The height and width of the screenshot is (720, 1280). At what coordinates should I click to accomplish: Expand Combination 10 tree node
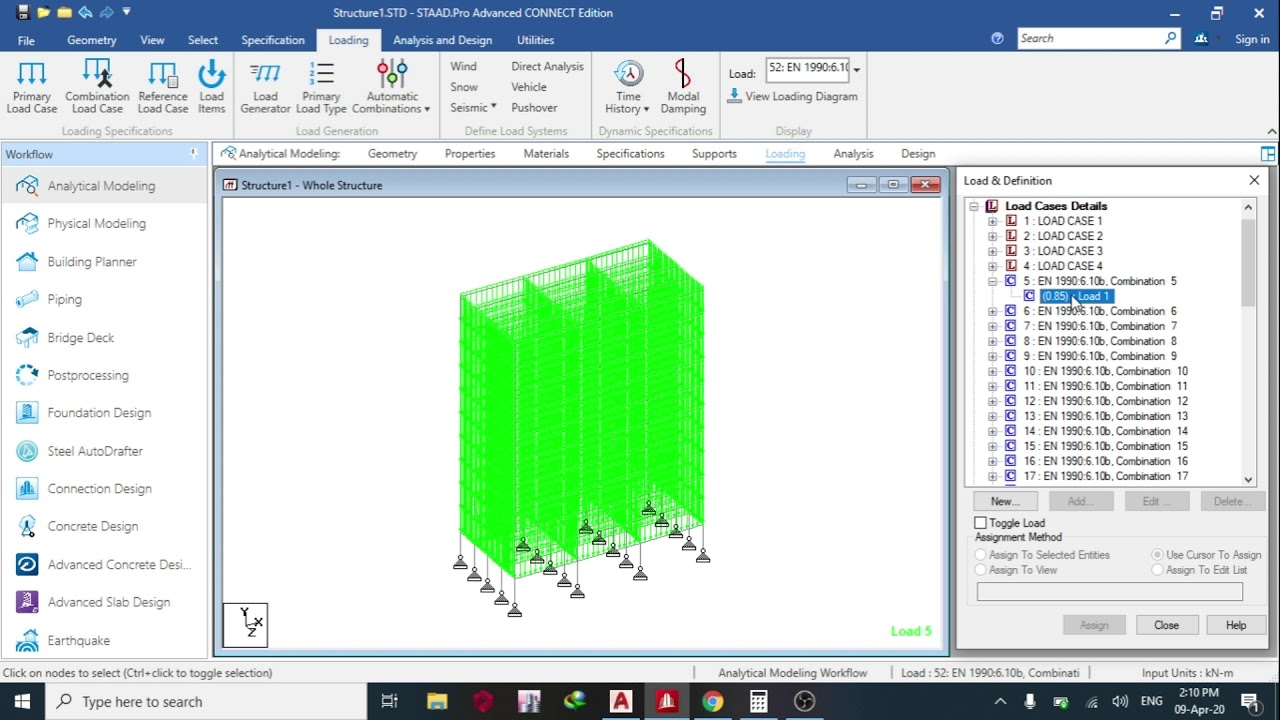pos(992,371)
